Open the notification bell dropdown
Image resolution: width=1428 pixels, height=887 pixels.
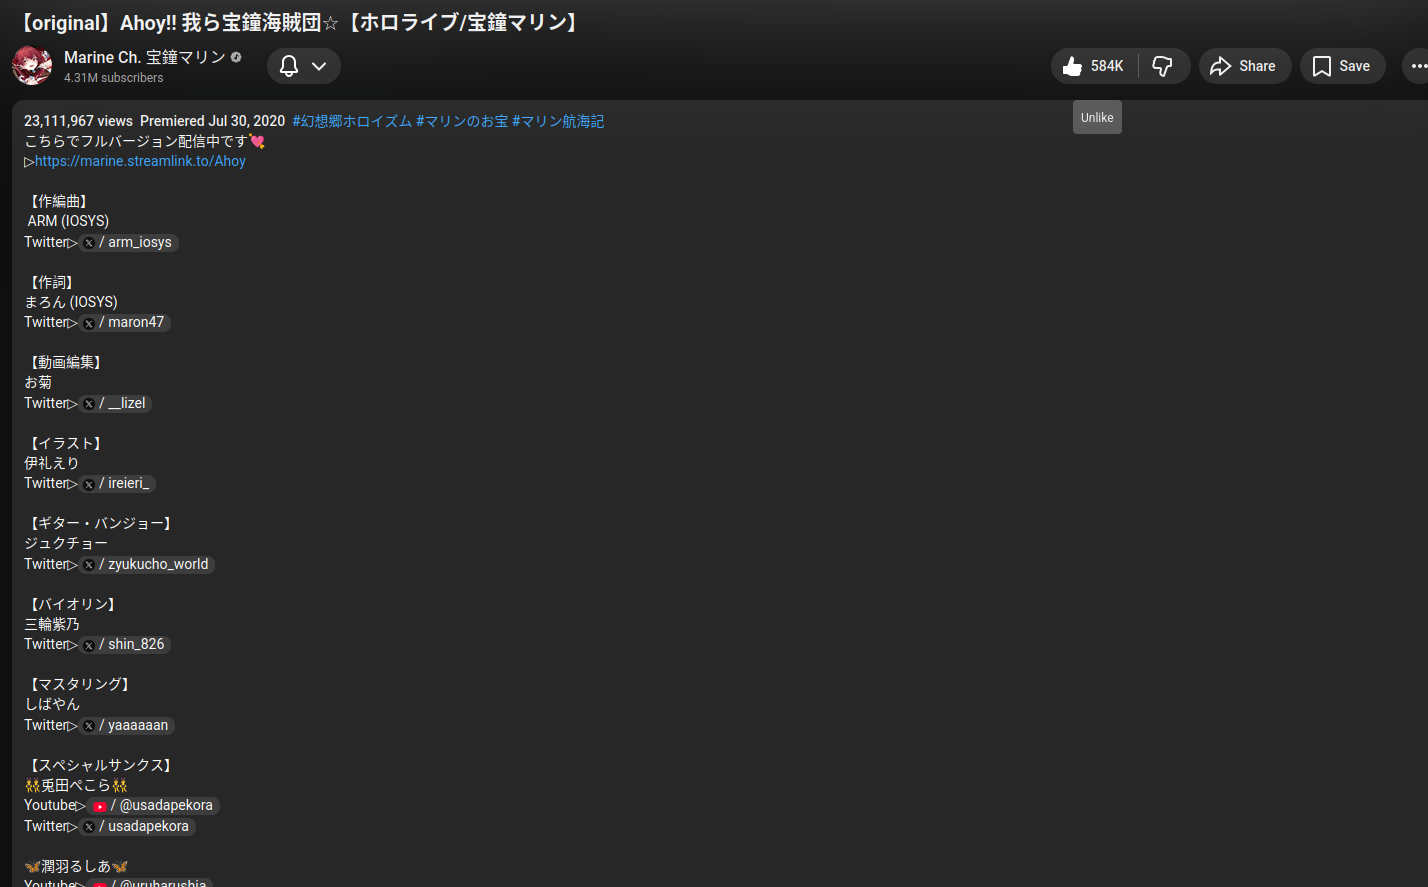[x=304, y=66]
